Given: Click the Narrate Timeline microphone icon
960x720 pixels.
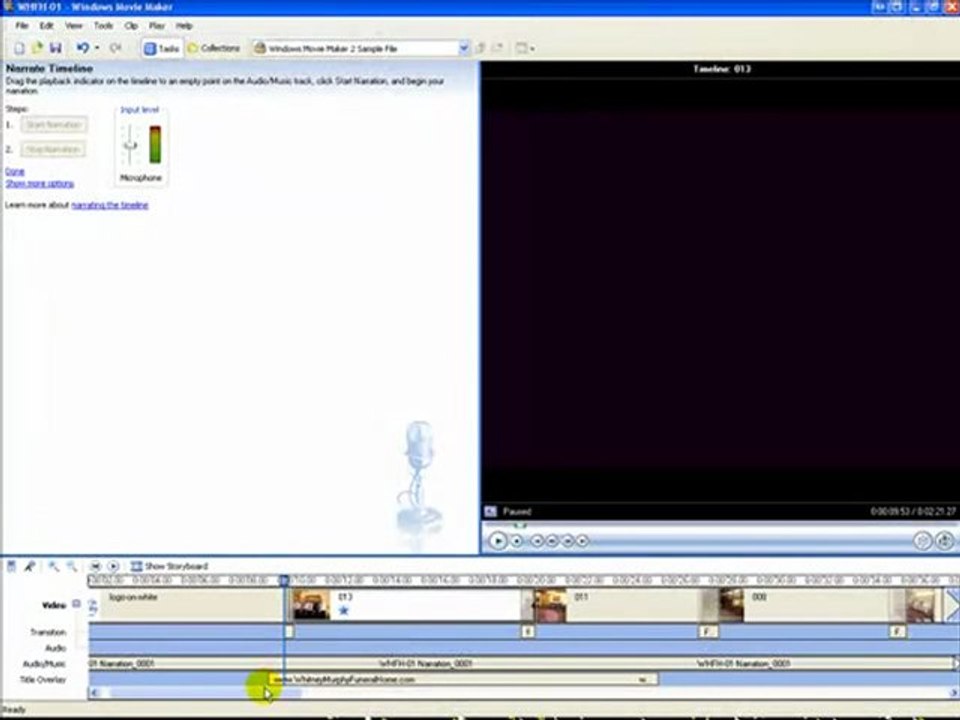Looking at the screenshot, I should pyautogui.click(x=29, y=566).
